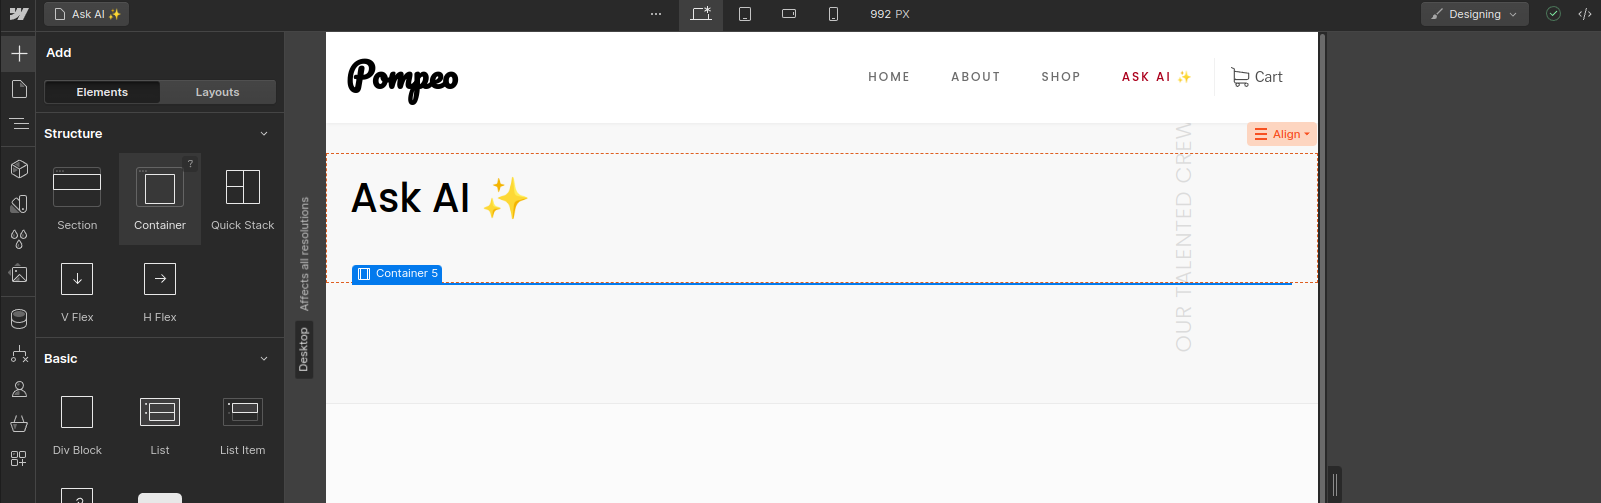Image resolution: width=1601 pixels, height=503 pixels.
Task: Collapse the Basic section
Action: pos(264,359)
